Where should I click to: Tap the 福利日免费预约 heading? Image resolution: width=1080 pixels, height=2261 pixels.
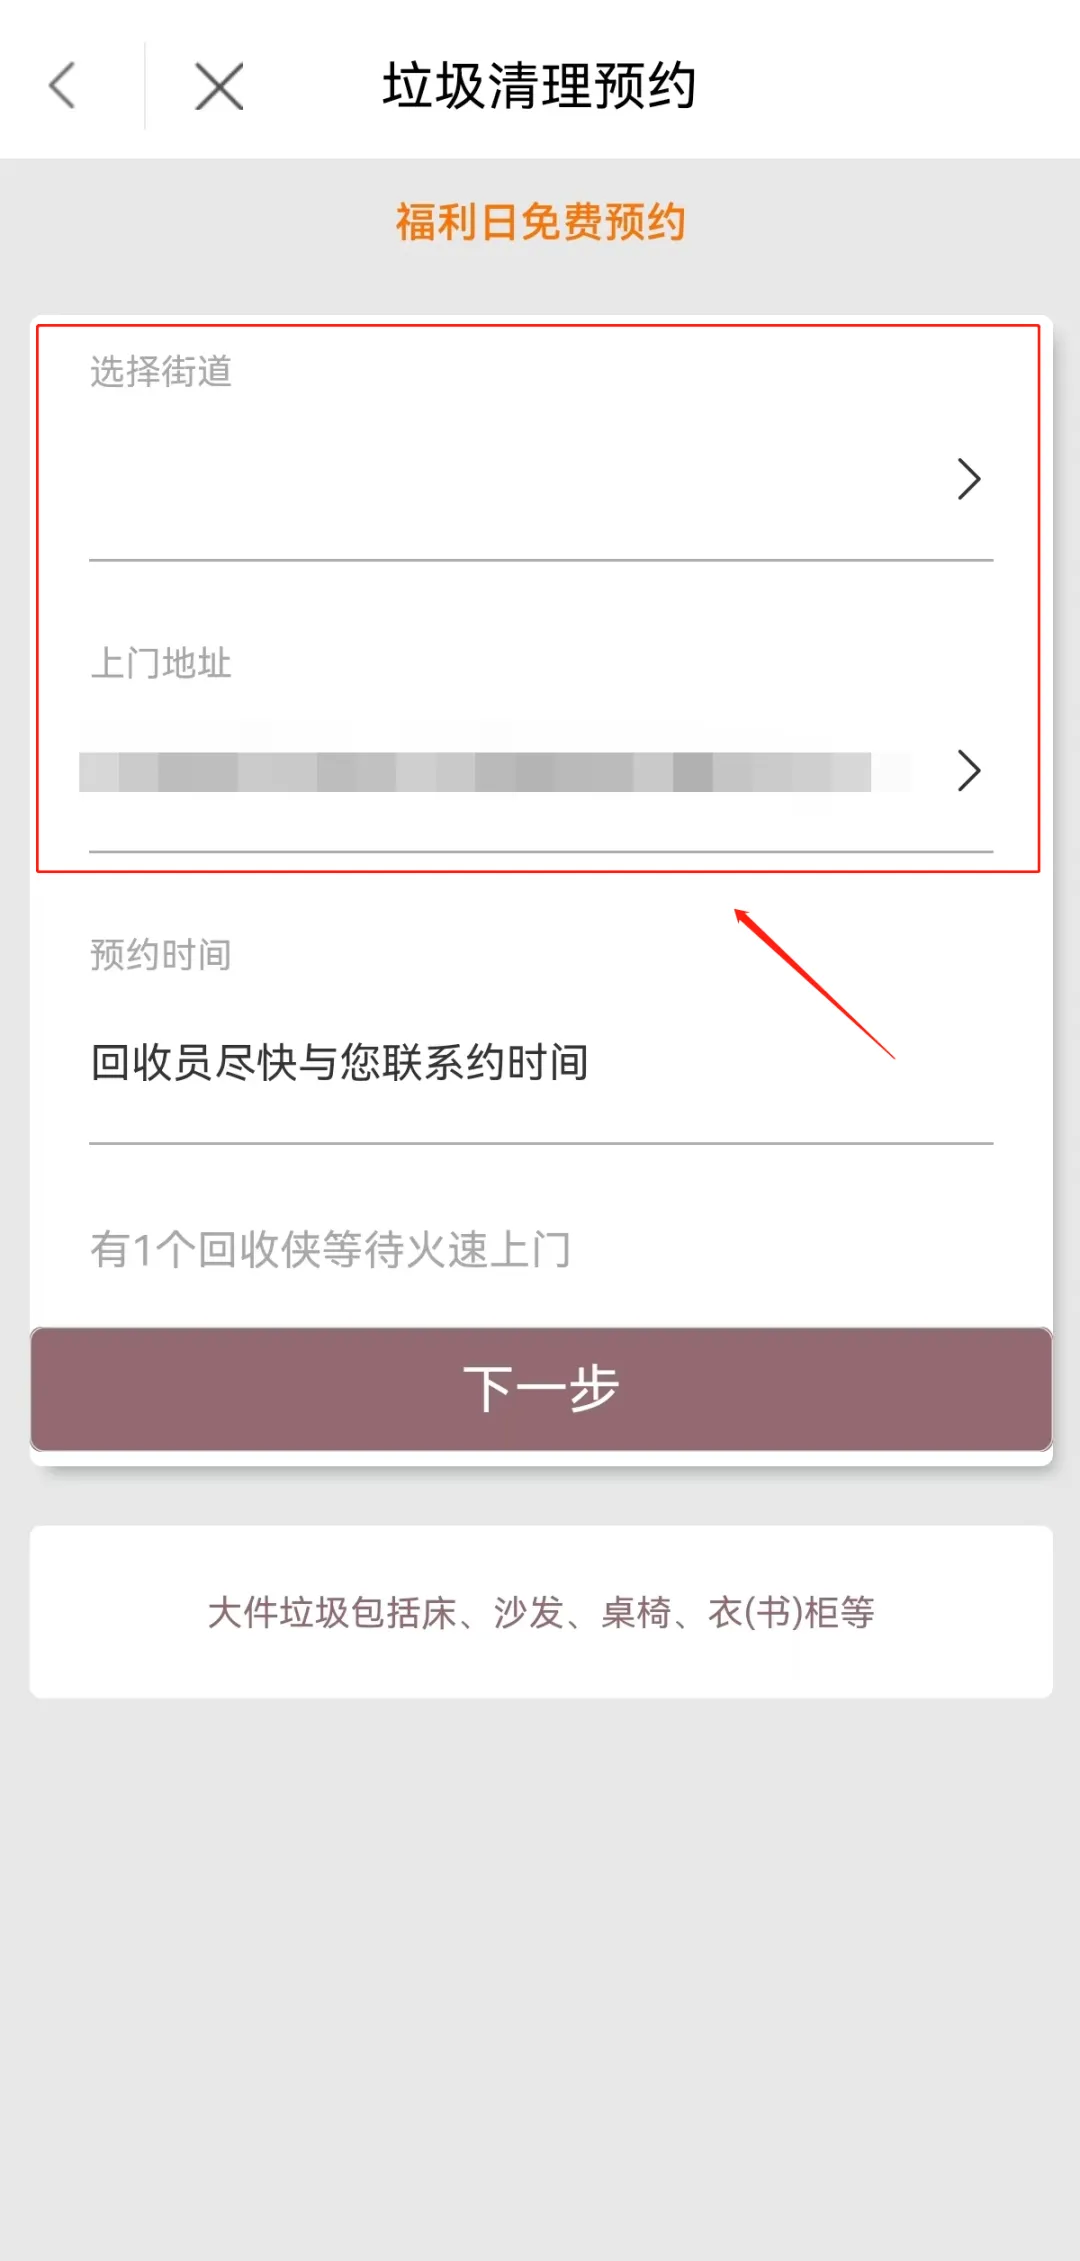coord(540,222)
